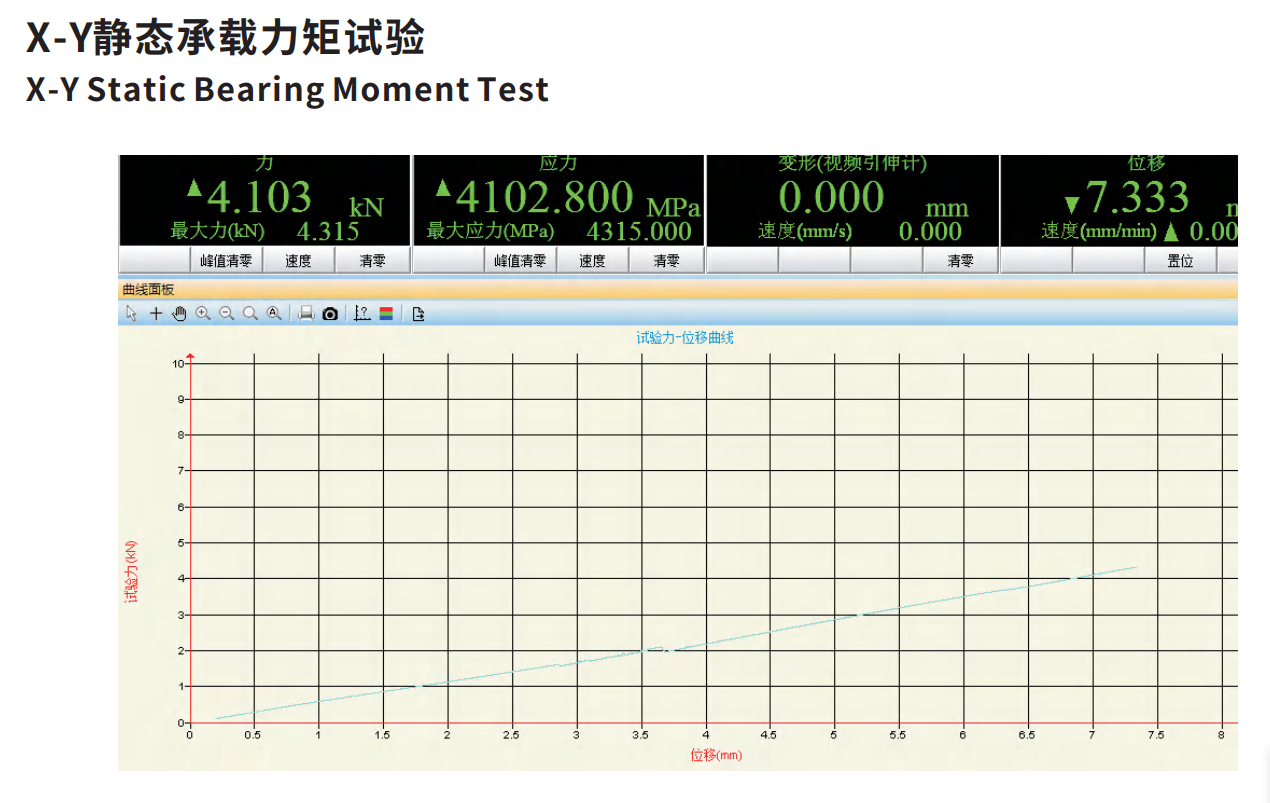Viewport: 1270px width, 803px height.
Task: Select the arrow pointer tool
Action: (x=132, y=313)
